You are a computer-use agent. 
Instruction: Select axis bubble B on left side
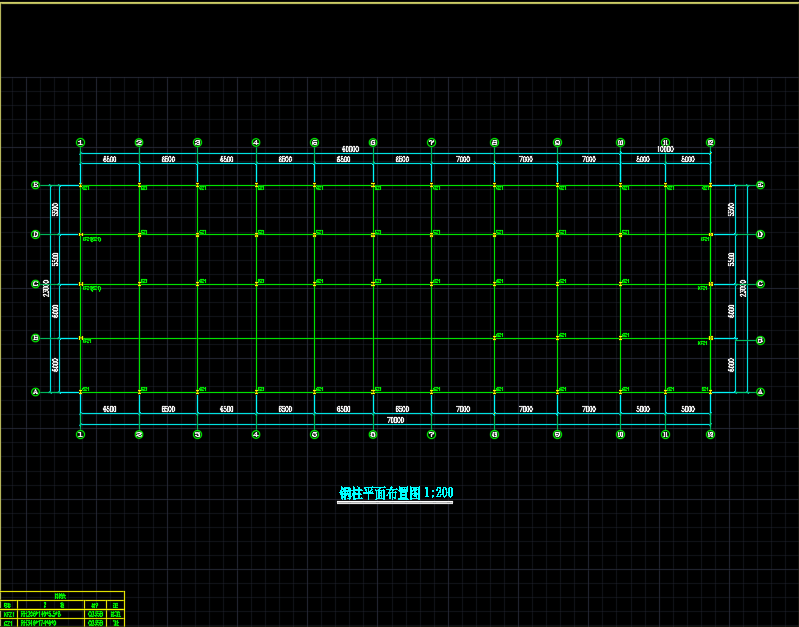(x=35, y=339)
